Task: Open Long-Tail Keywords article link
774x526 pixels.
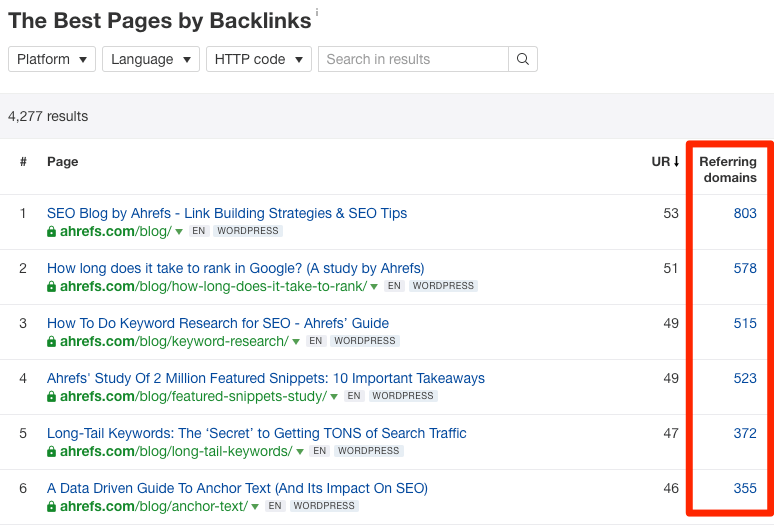Action: point(257,433)
